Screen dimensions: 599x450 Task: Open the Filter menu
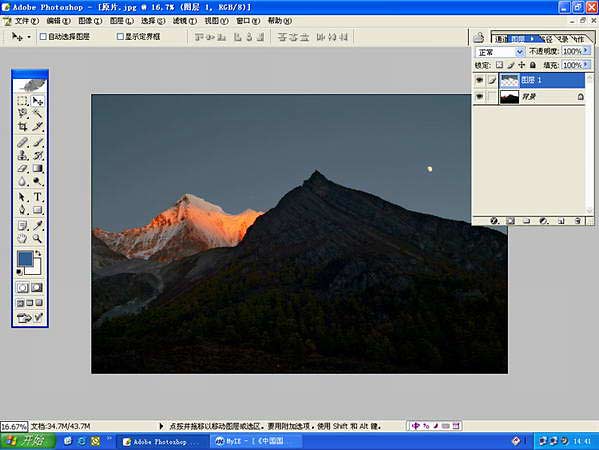click(x=185, y=21)
